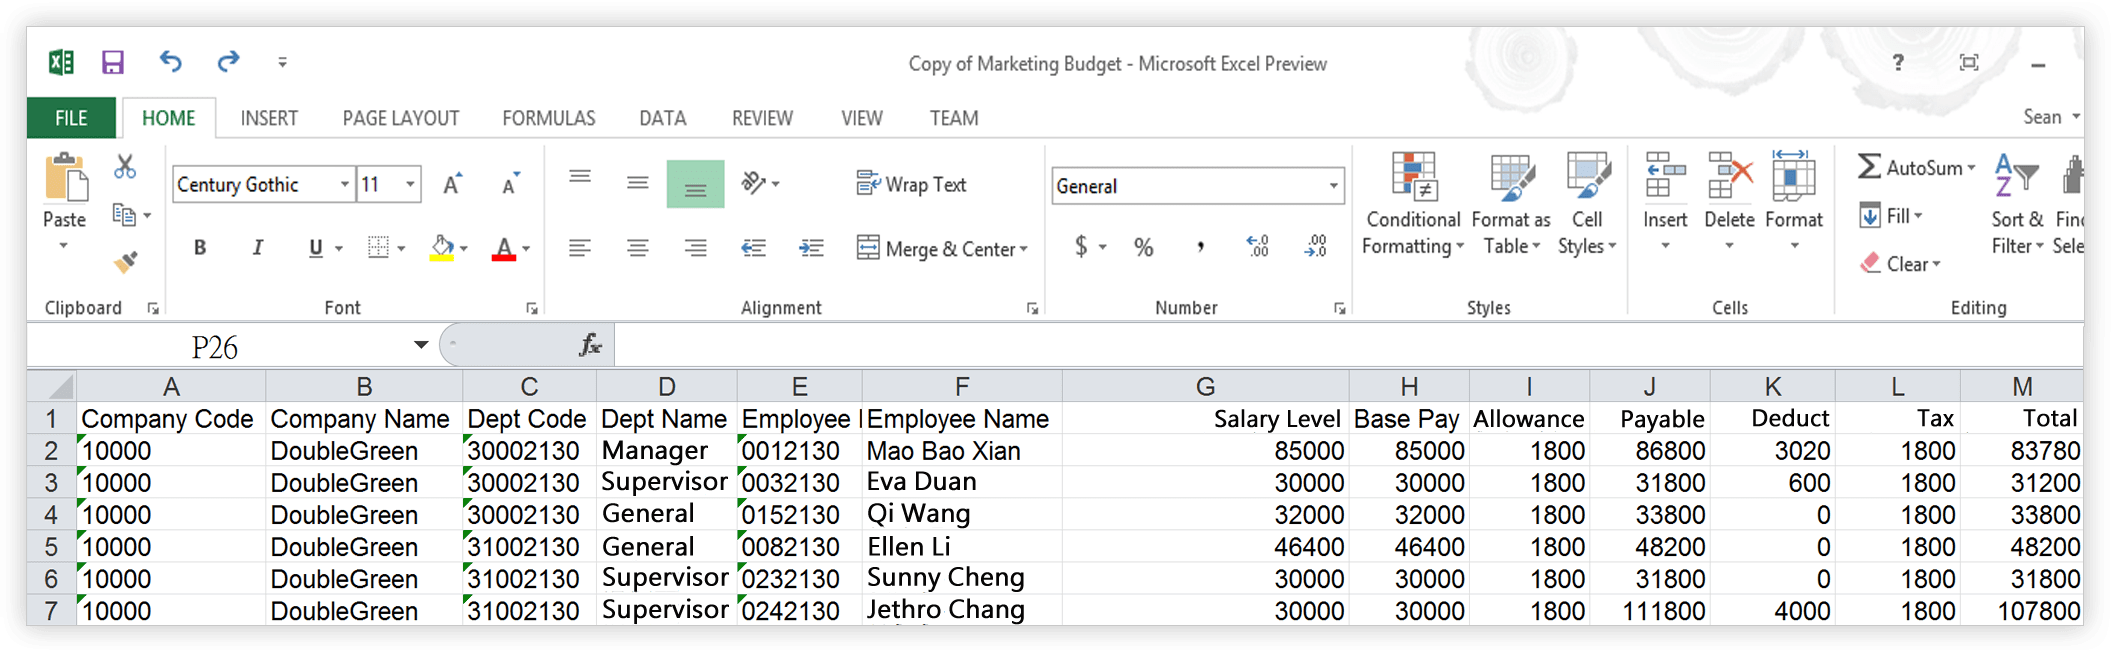This screenshot has height=652, width=2111.
Task: Center text horizontally
Action: click(637, 248)
